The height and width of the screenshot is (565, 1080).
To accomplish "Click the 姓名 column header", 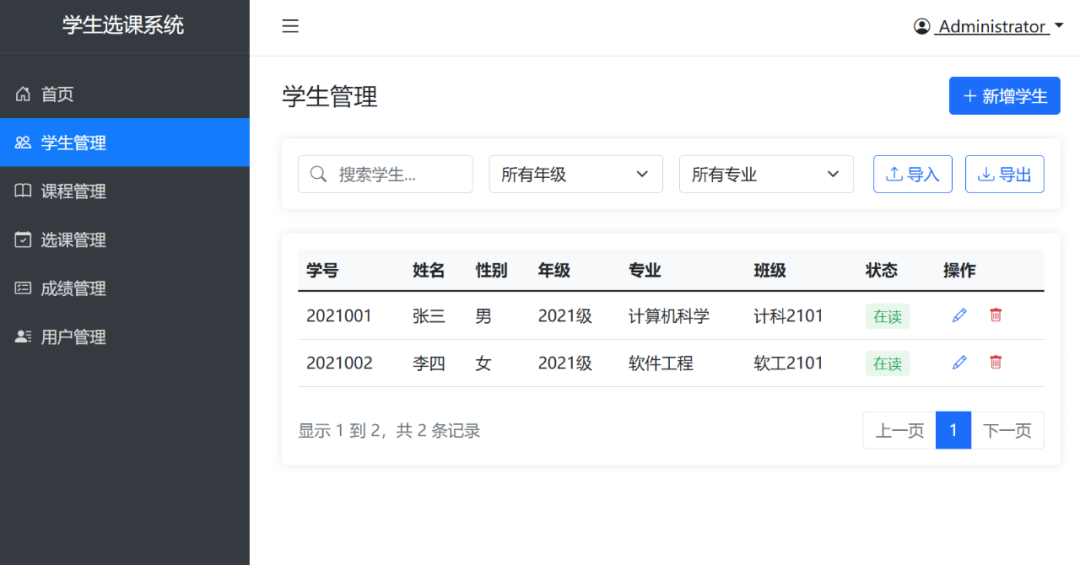I will click(x=428, y=270).
